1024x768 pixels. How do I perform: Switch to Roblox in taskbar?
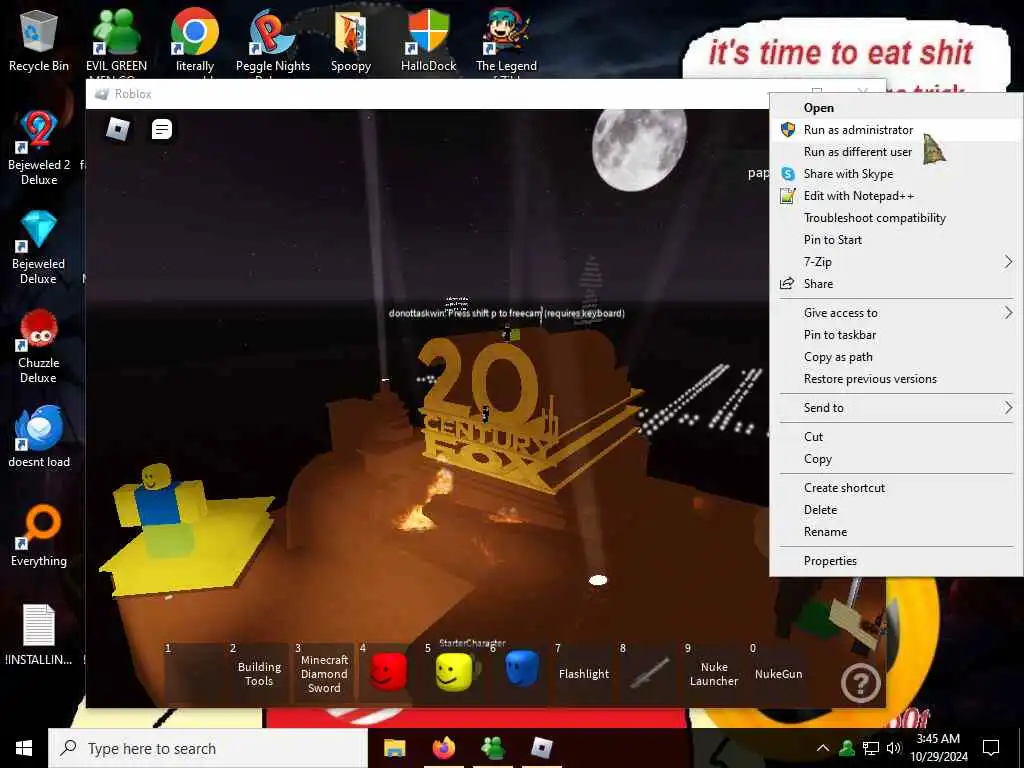(x=541, y=748)
